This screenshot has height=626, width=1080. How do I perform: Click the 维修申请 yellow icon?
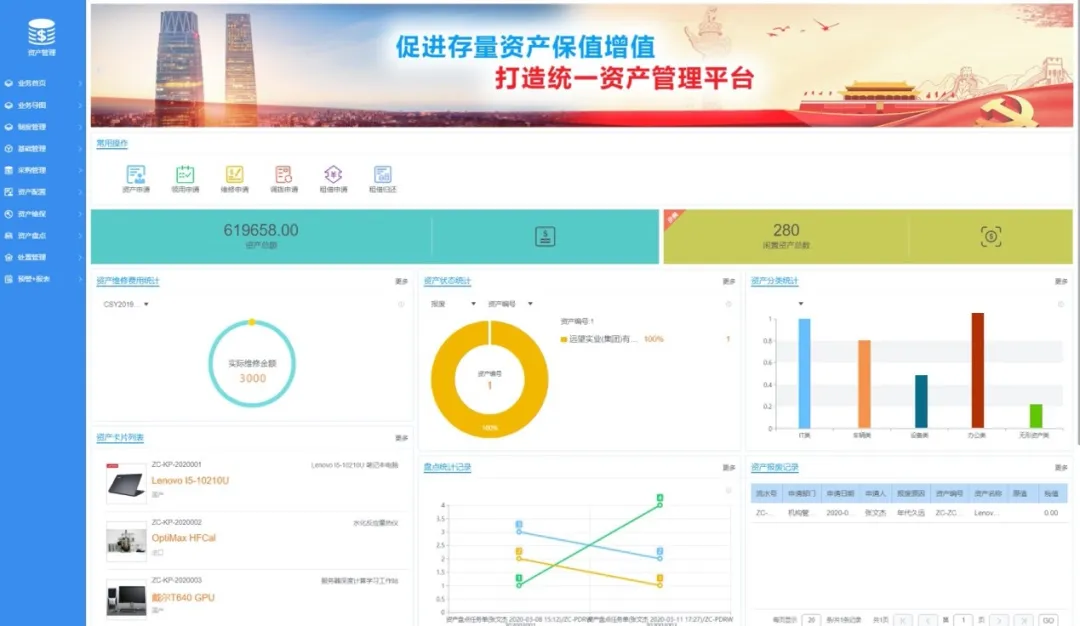coord(233,175)
